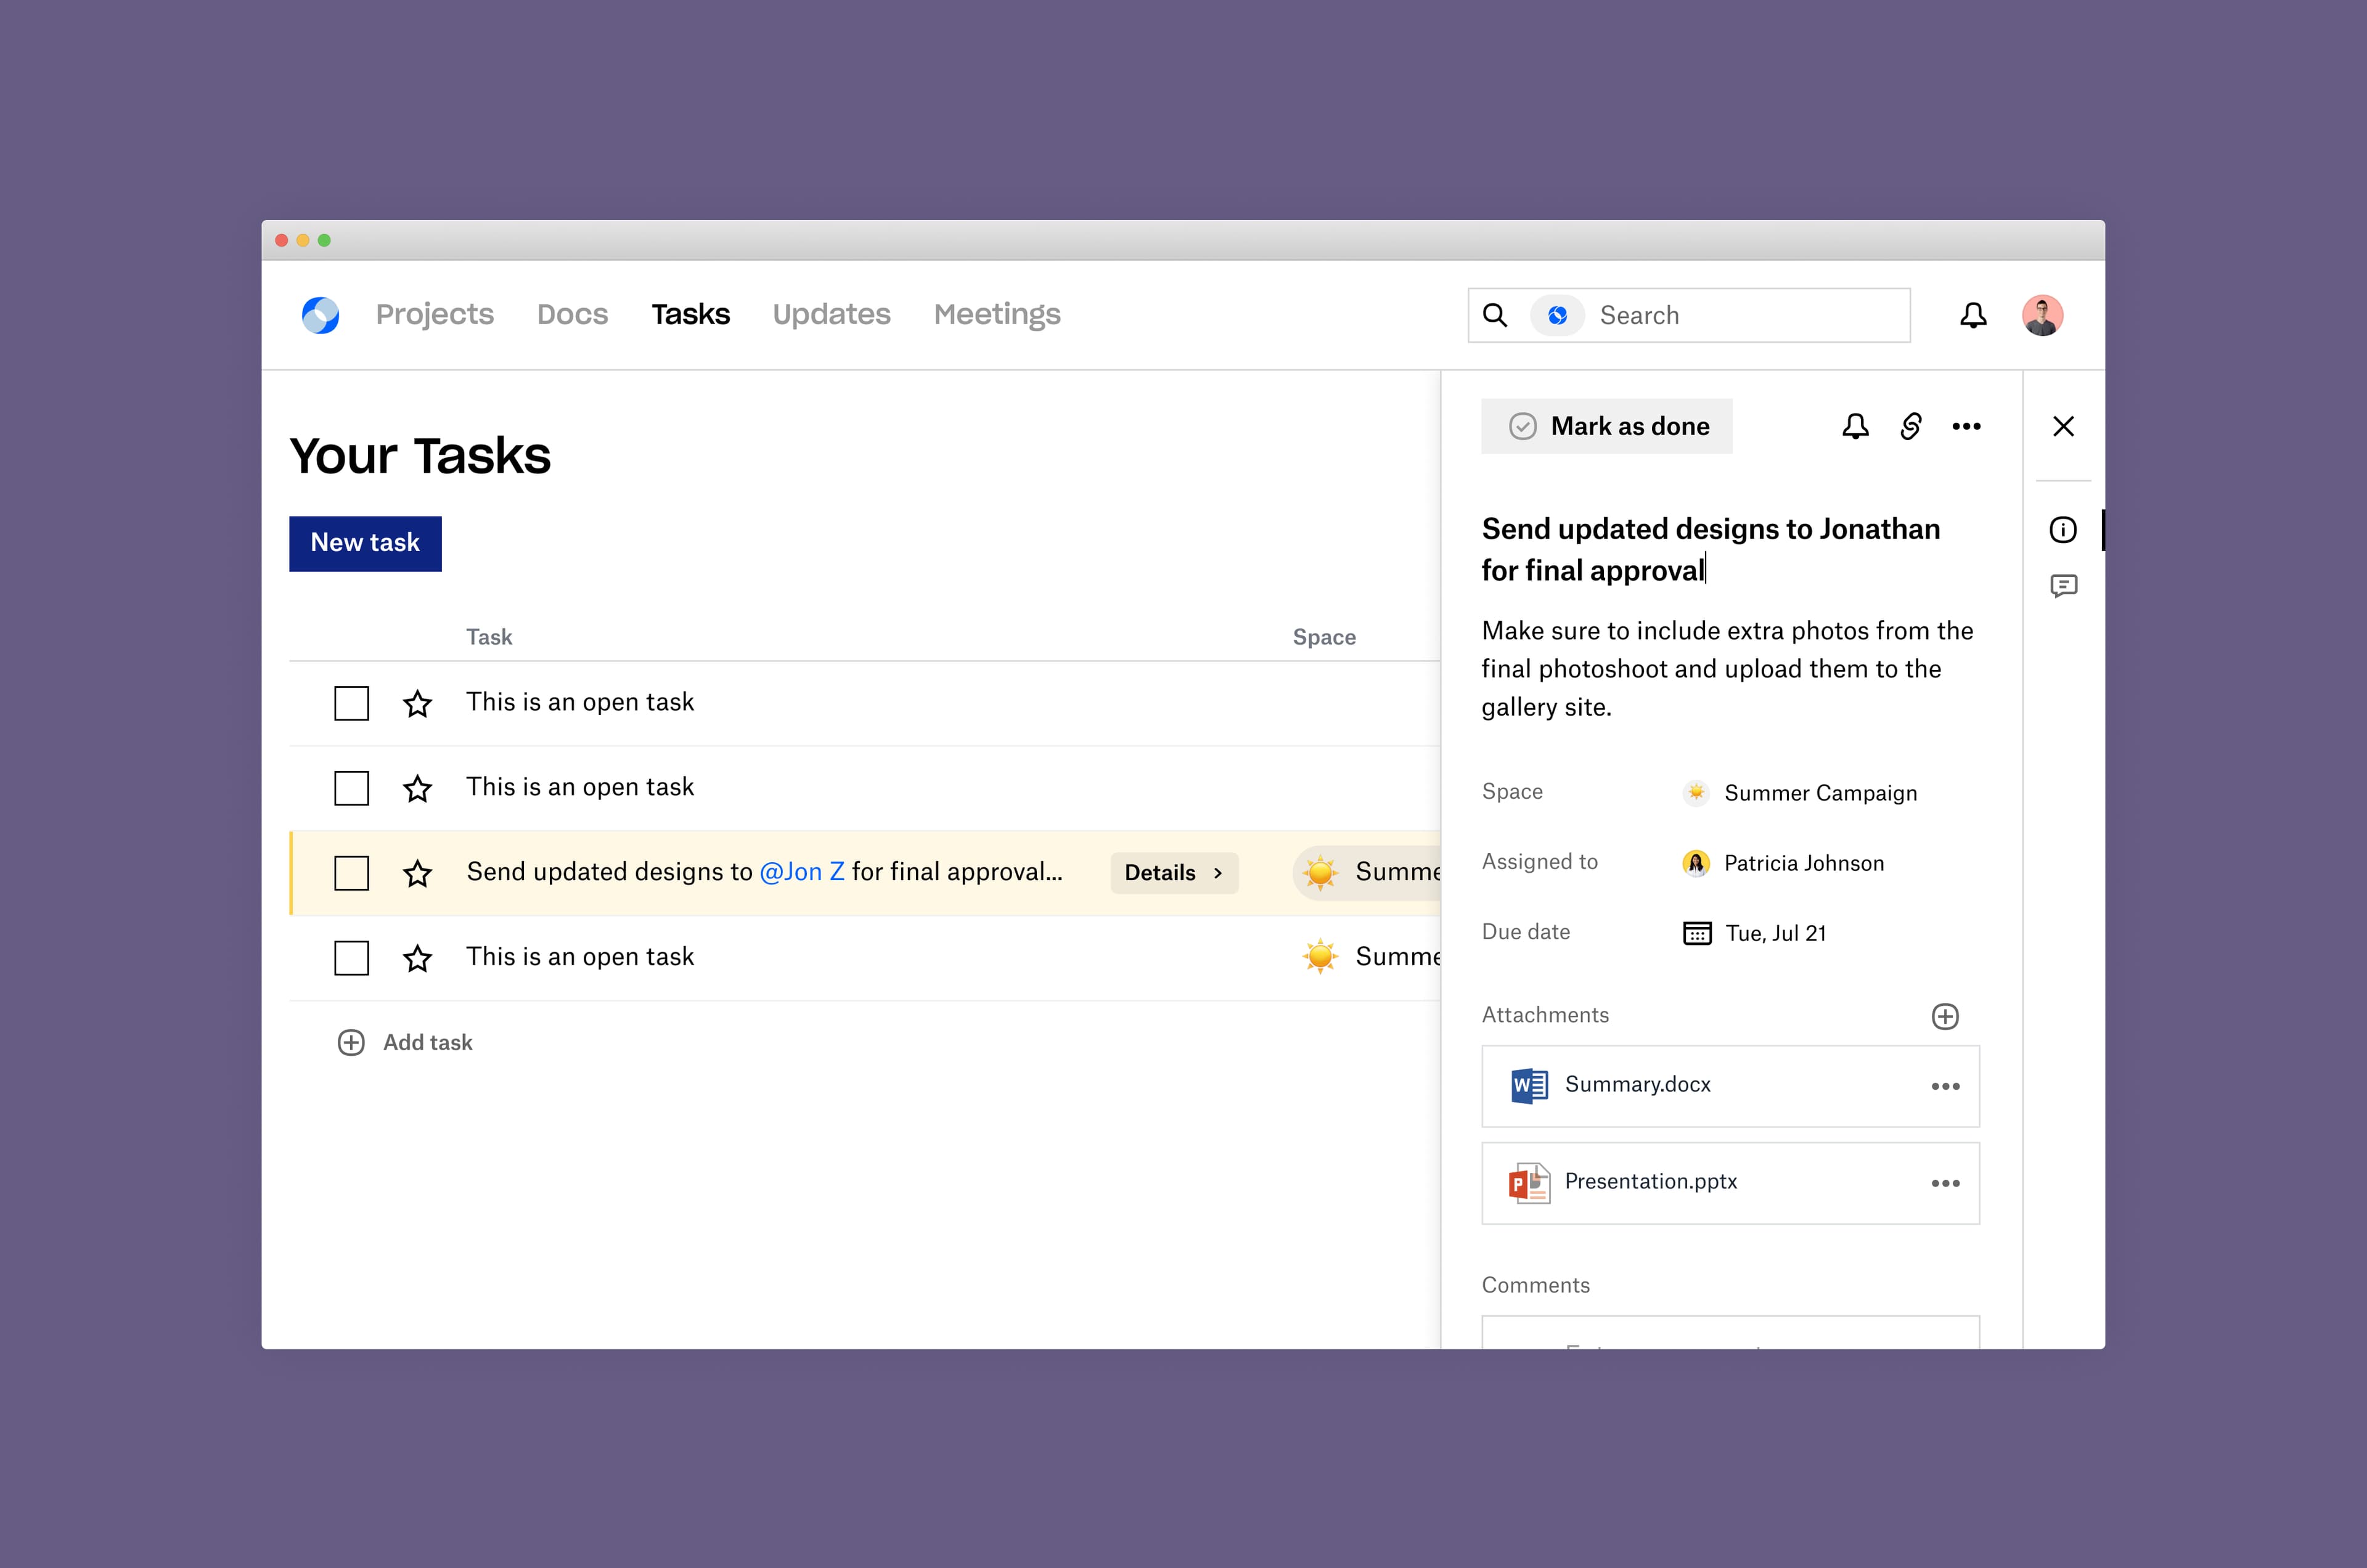Star the last open task
The width and height of the screenshot is (2367, 1568).
coord(417,958)
